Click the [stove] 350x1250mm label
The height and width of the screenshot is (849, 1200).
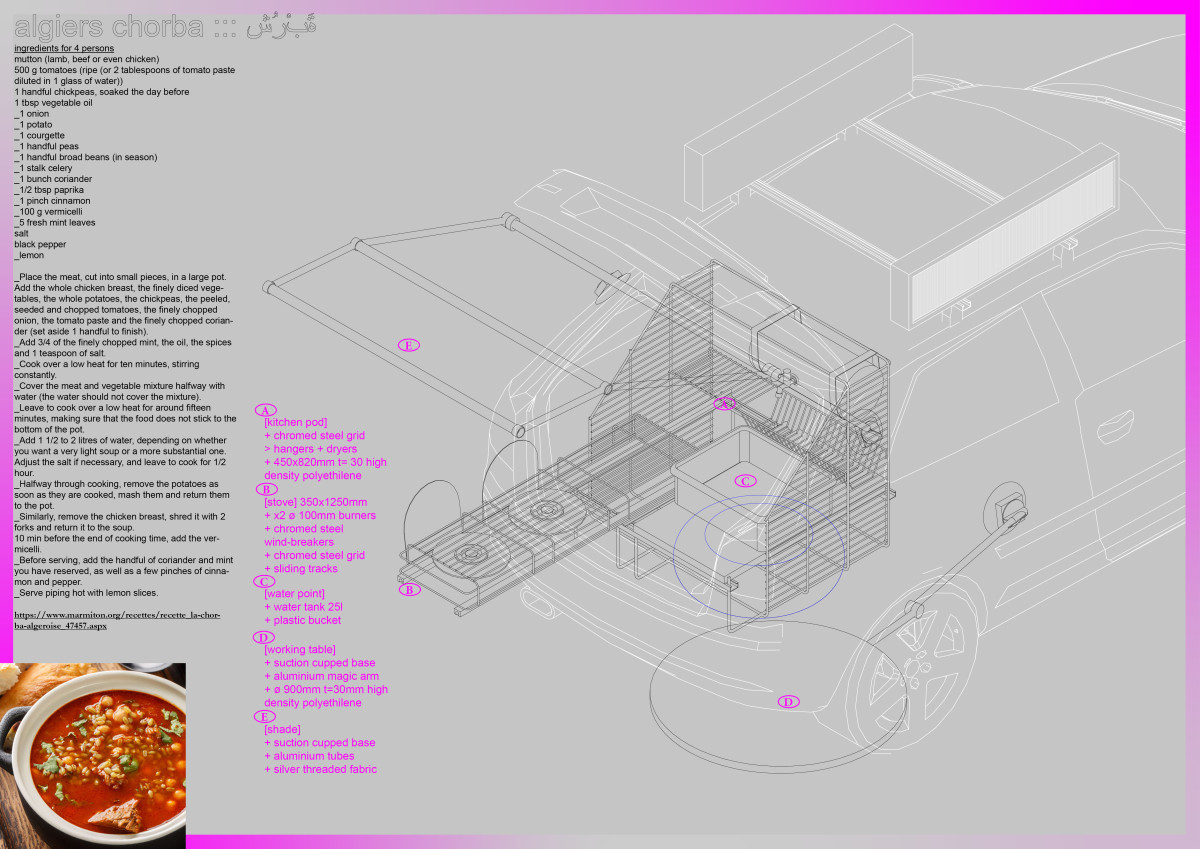point(315,502)
